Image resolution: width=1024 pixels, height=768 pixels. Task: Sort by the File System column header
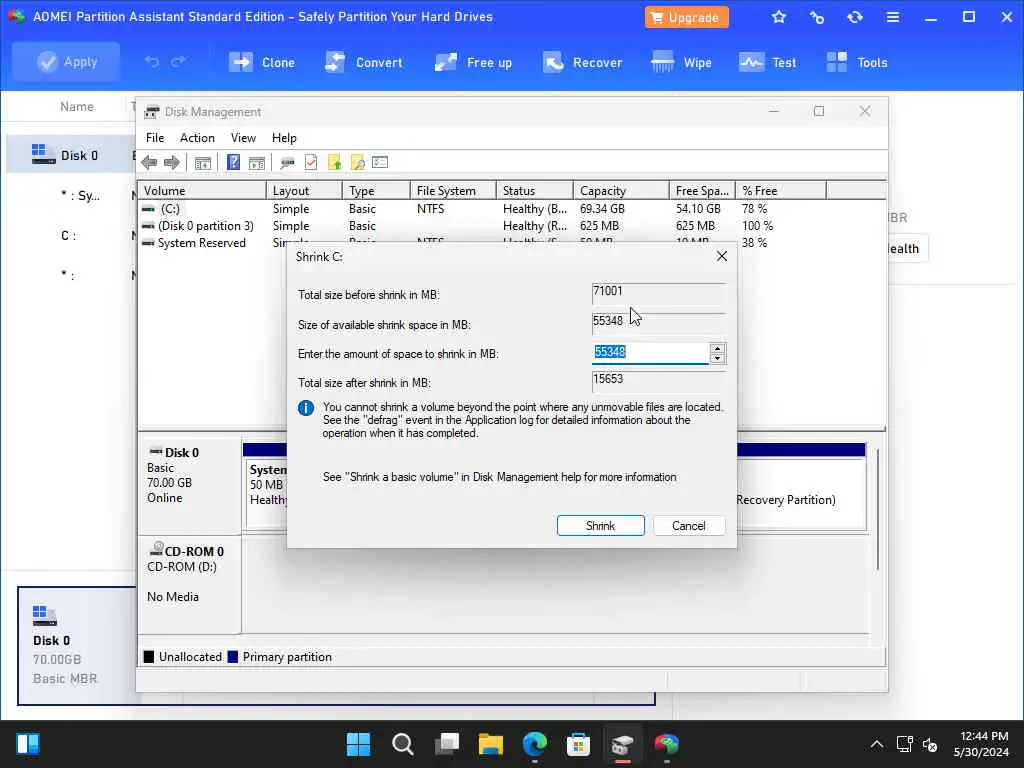coord(453,191)
